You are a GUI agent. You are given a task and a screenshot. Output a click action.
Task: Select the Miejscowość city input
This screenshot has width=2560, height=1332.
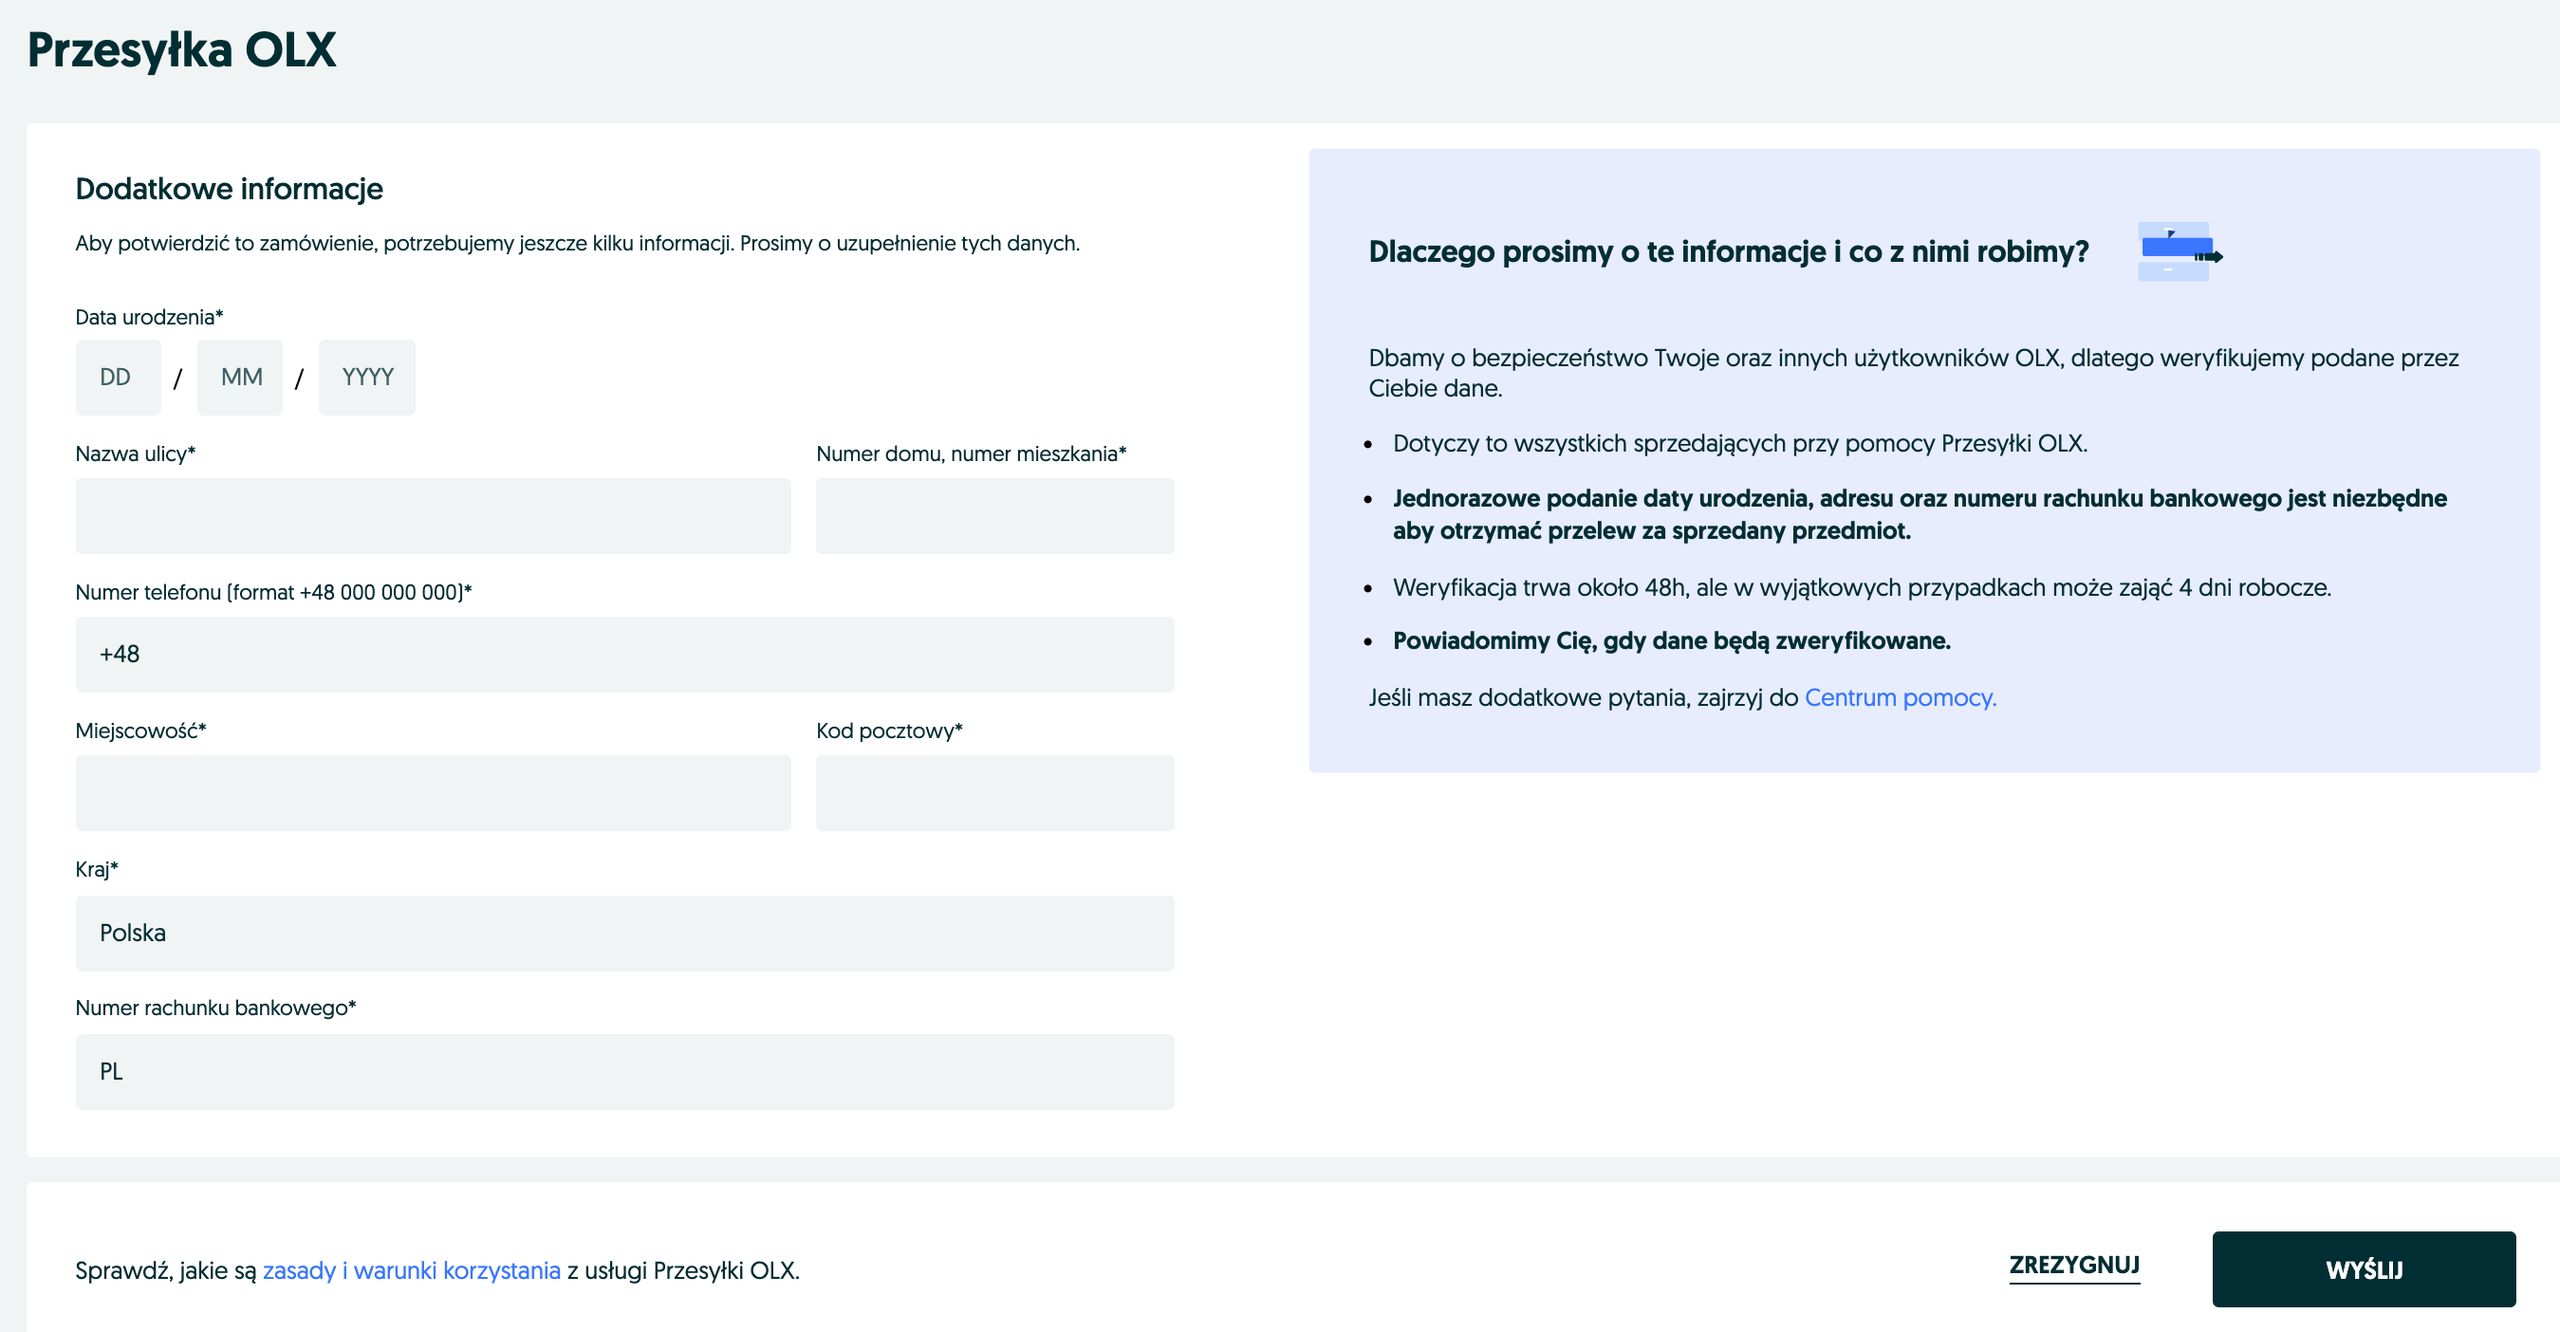pyautogui.click(x=433, y=793)
